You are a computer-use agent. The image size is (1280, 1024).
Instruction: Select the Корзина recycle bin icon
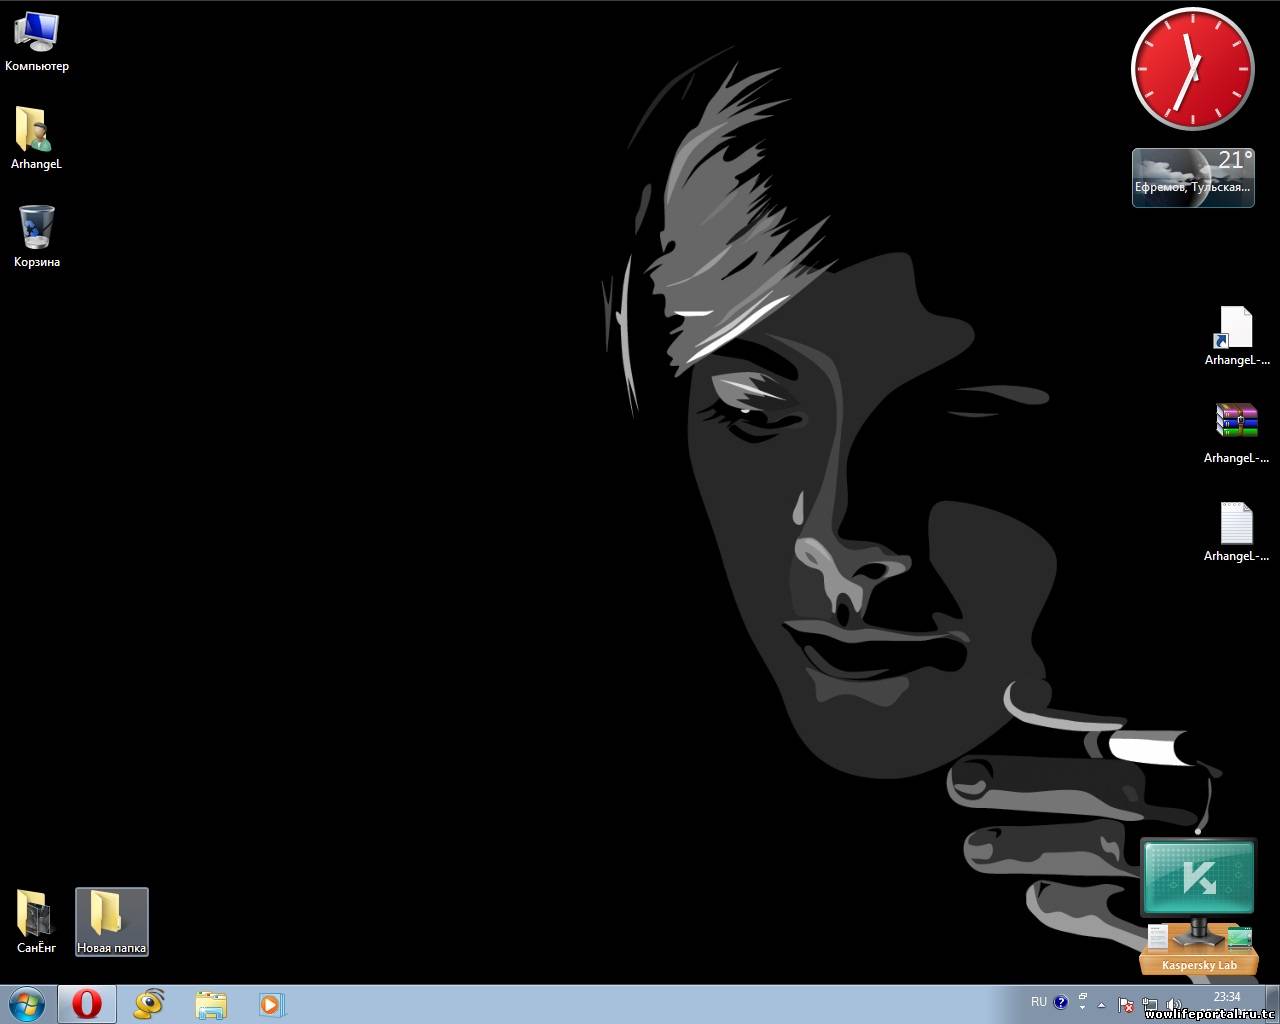click(37, 237)
